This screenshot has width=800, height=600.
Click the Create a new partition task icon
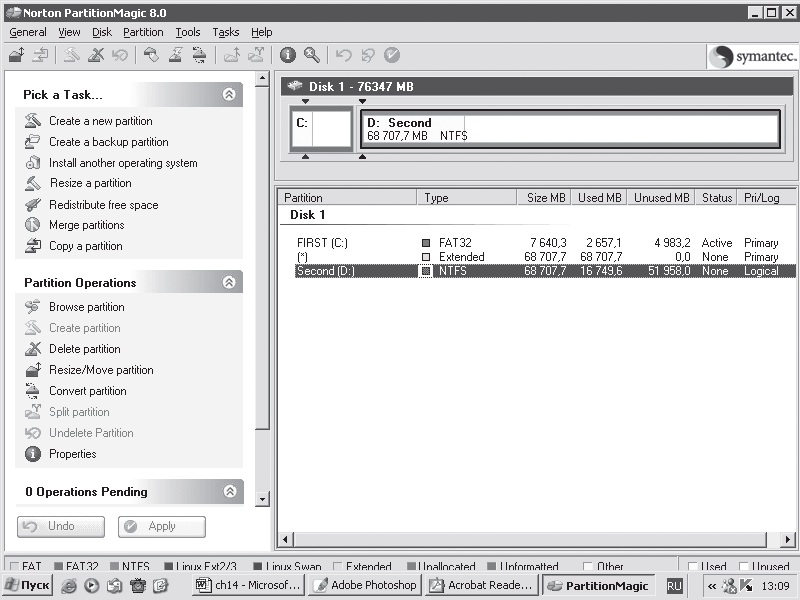(x=33, y=121)
